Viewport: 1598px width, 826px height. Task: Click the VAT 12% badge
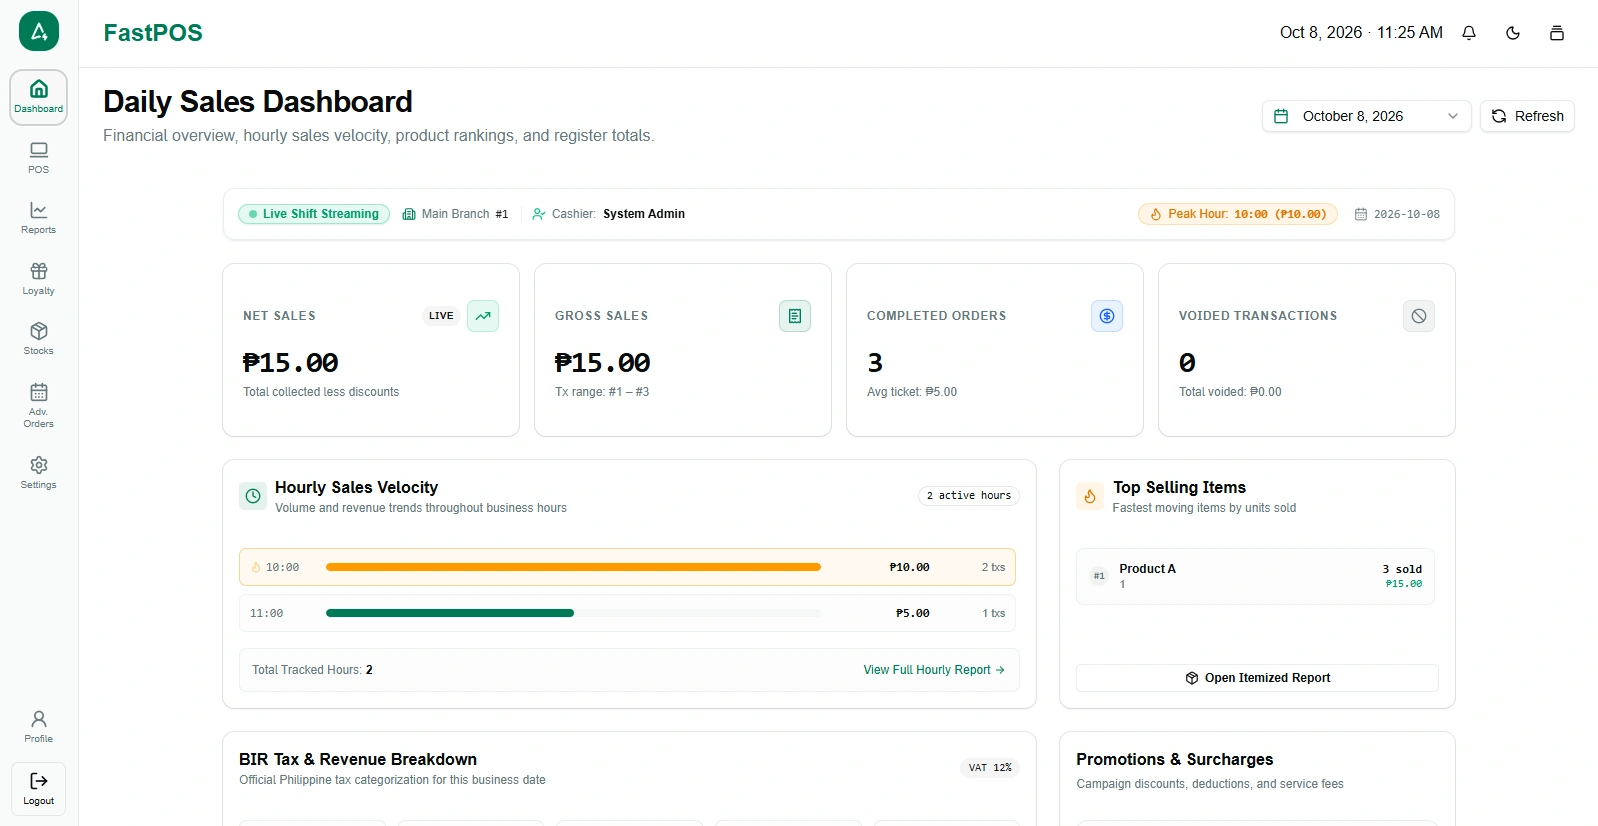pos(989,768)
